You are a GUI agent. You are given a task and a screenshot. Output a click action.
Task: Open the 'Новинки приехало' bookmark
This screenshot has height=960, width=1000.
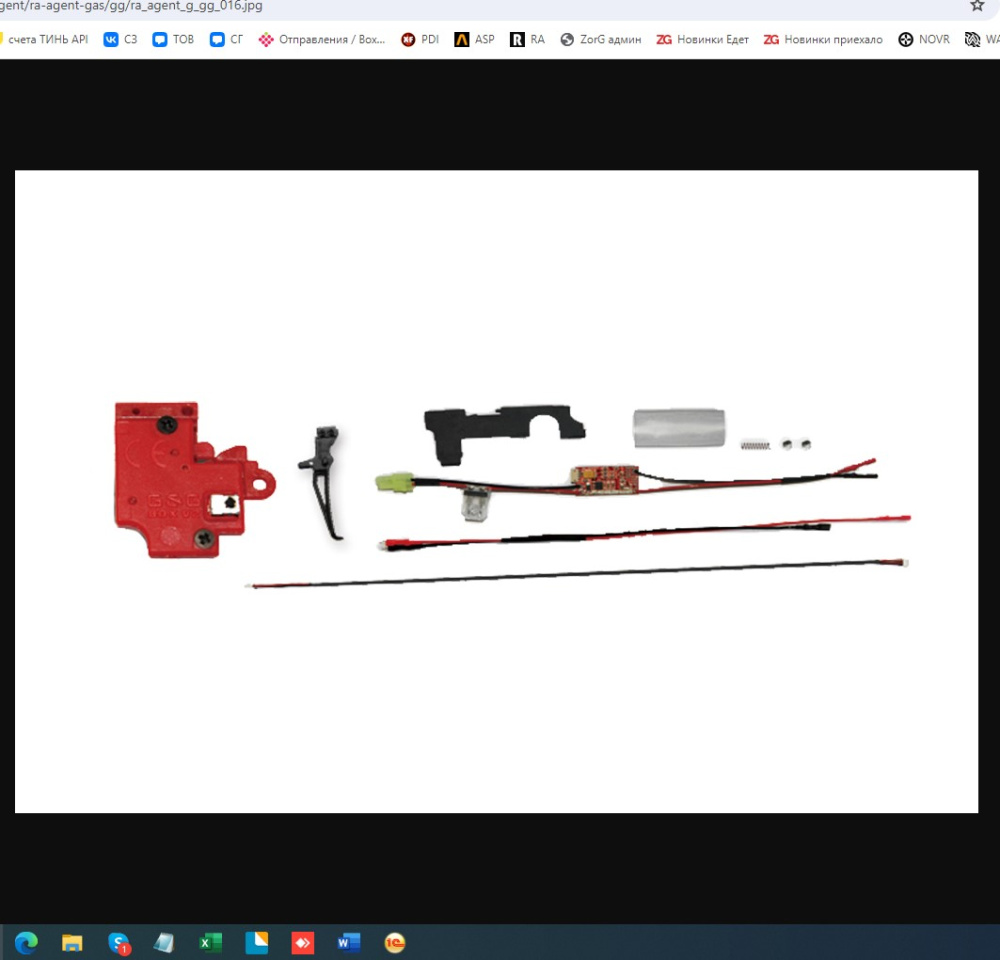pyautogui.click(x=823, y=40)
